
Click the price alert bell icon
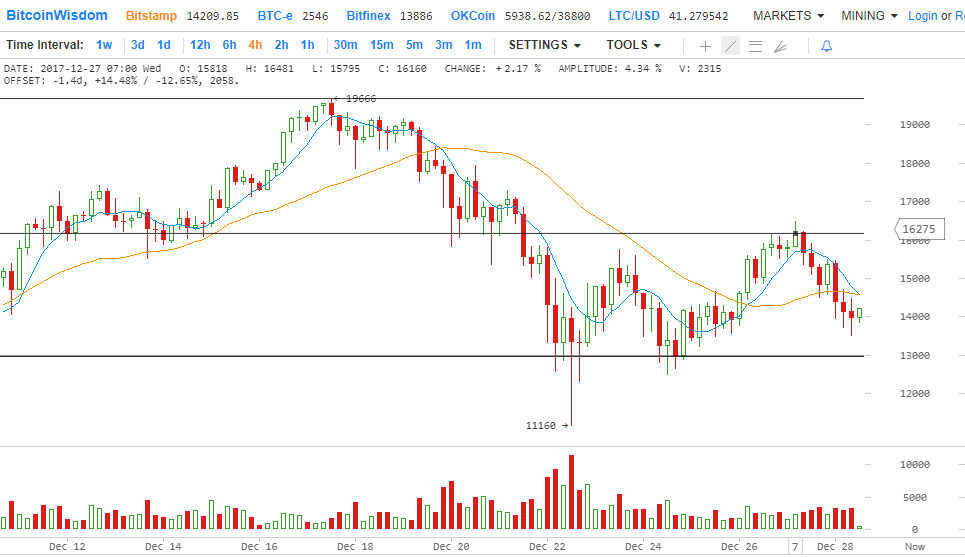pyautogui.click(x=826, y=46)
